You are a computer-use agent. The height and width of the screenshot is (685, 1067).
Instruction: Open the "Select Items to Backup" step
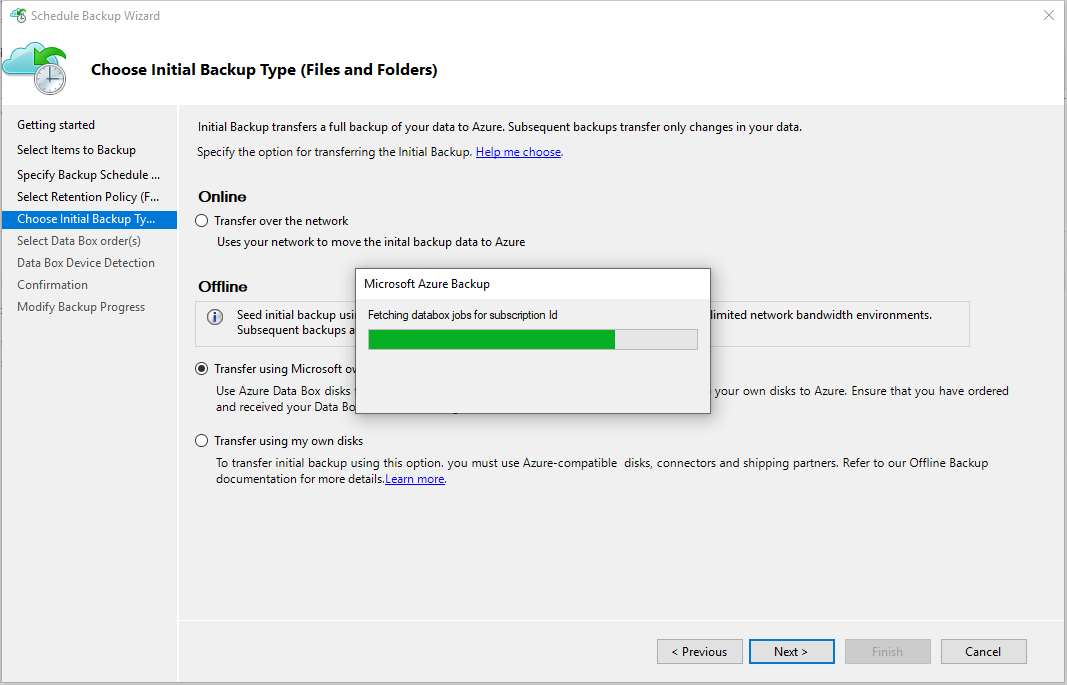click(x=74, y=149)
